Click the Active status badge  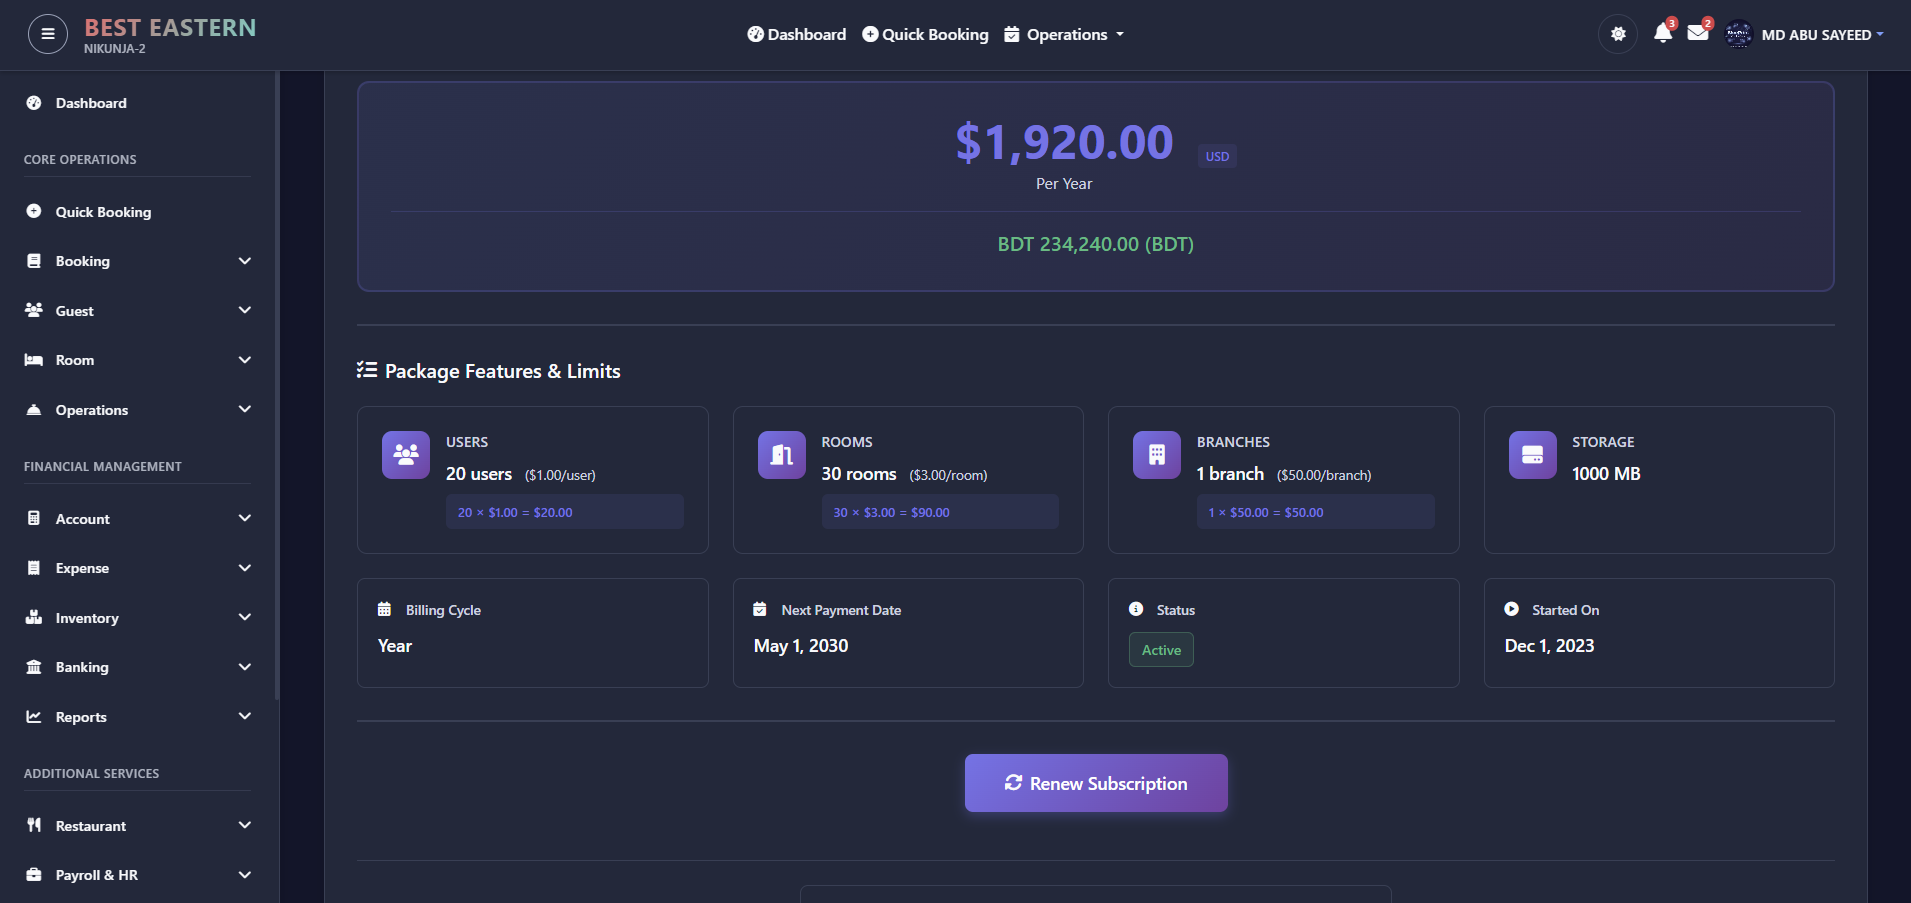[1160, 650]
